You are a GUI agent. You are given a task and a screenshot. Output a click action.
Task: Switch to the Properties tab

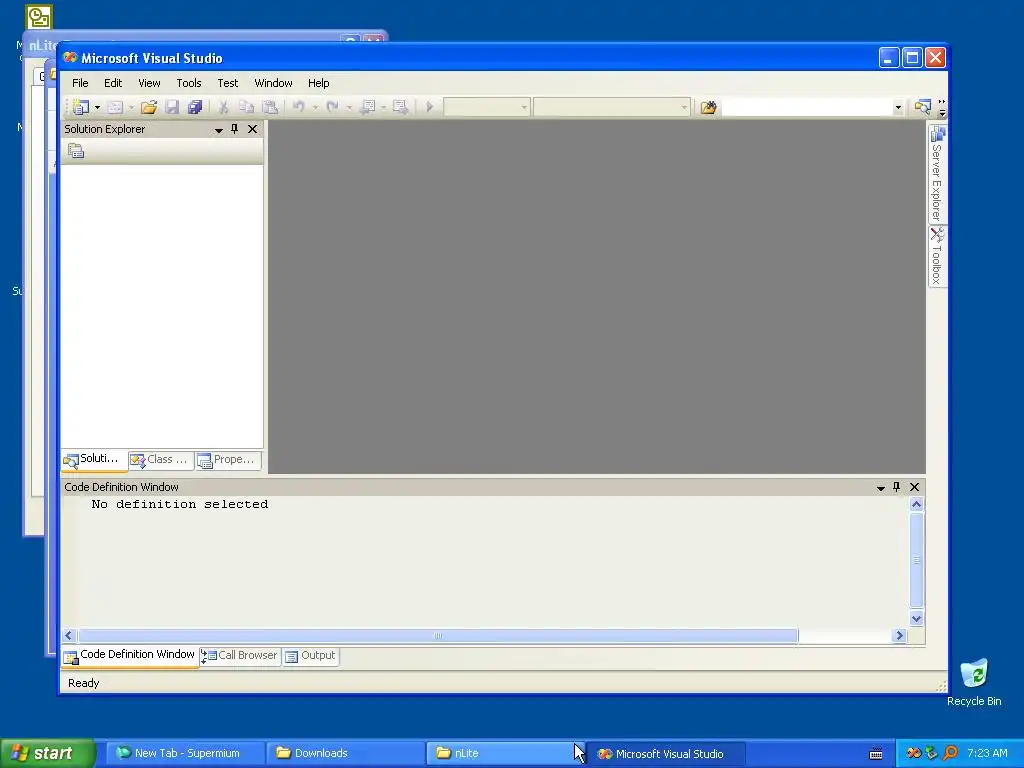[229, 460]
